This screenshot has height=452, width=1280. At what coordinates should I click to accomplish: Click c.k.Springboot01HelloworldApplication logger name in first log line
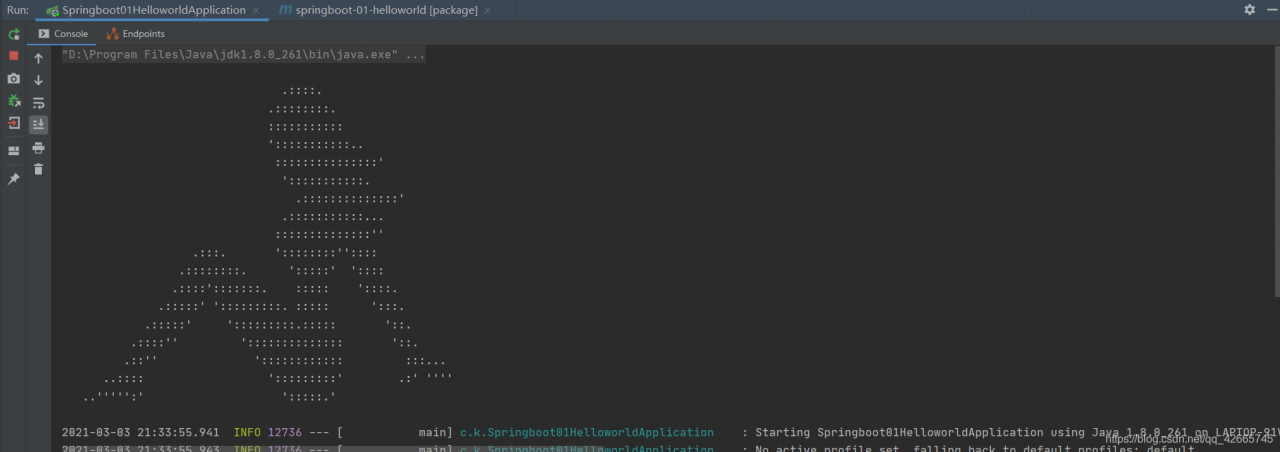[x=587, y=433]
